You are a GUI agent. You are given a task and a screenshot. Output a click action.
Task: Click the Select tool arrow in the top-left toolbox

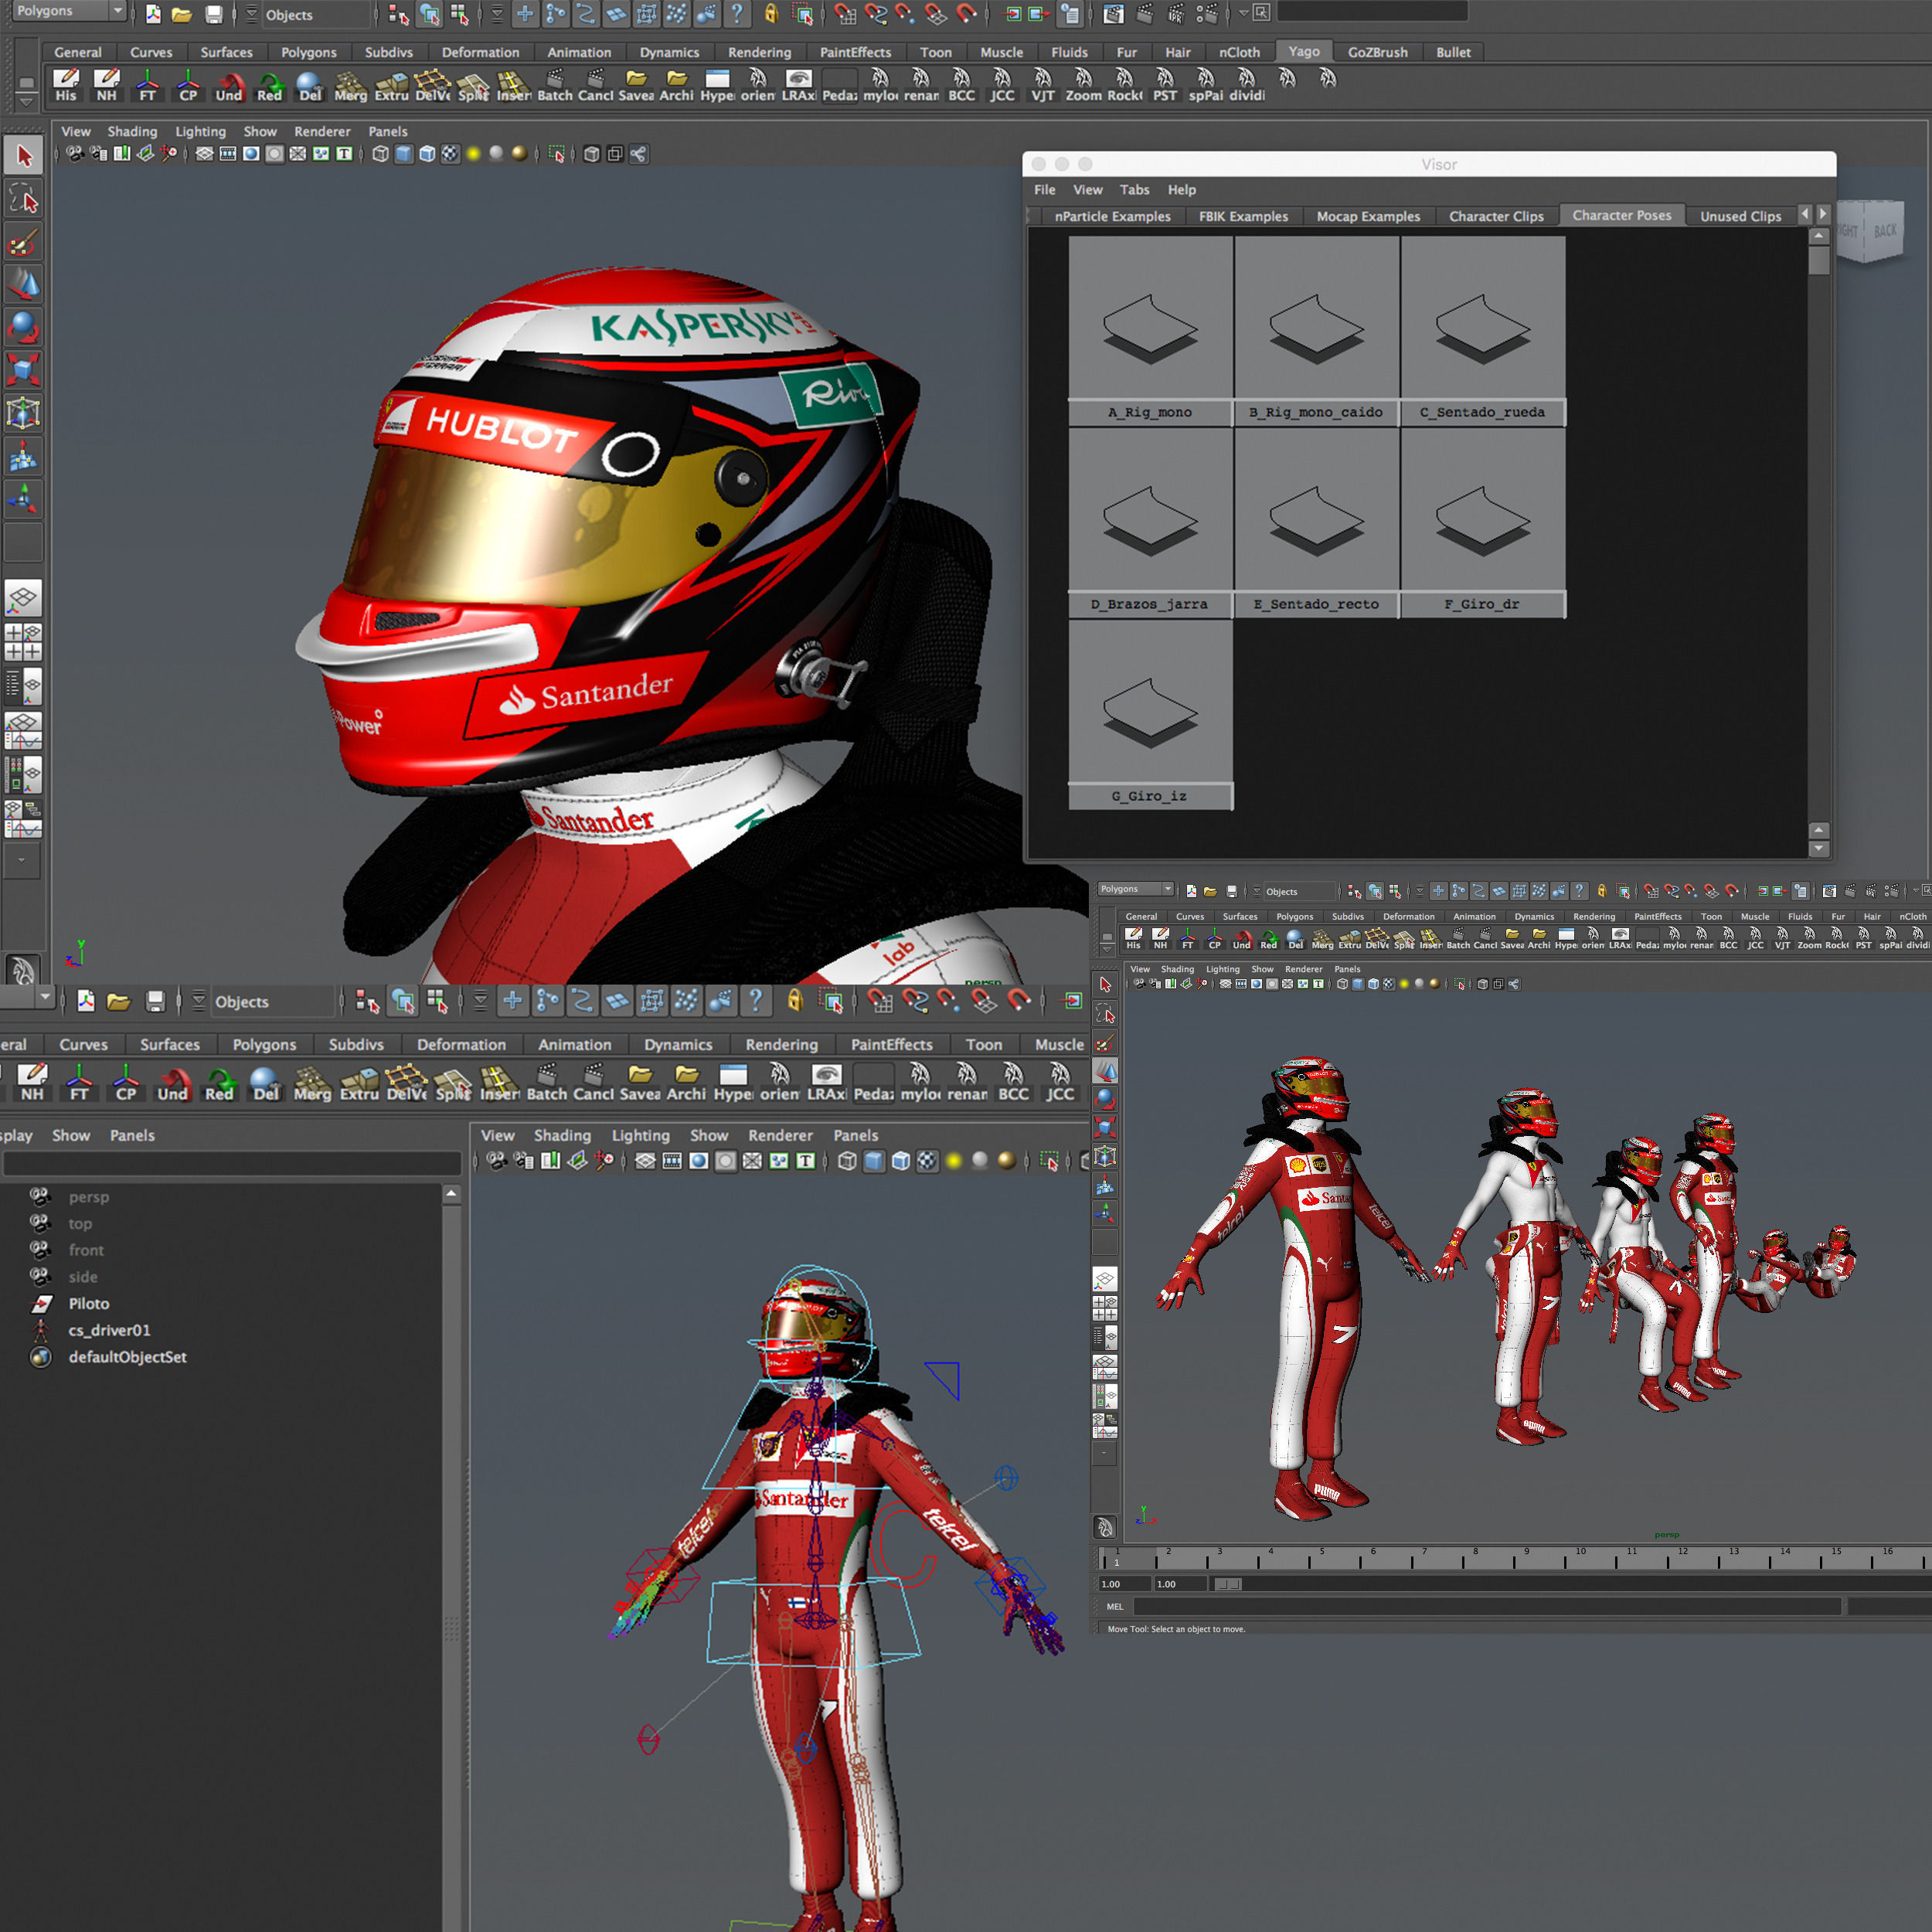click(23, 156)
